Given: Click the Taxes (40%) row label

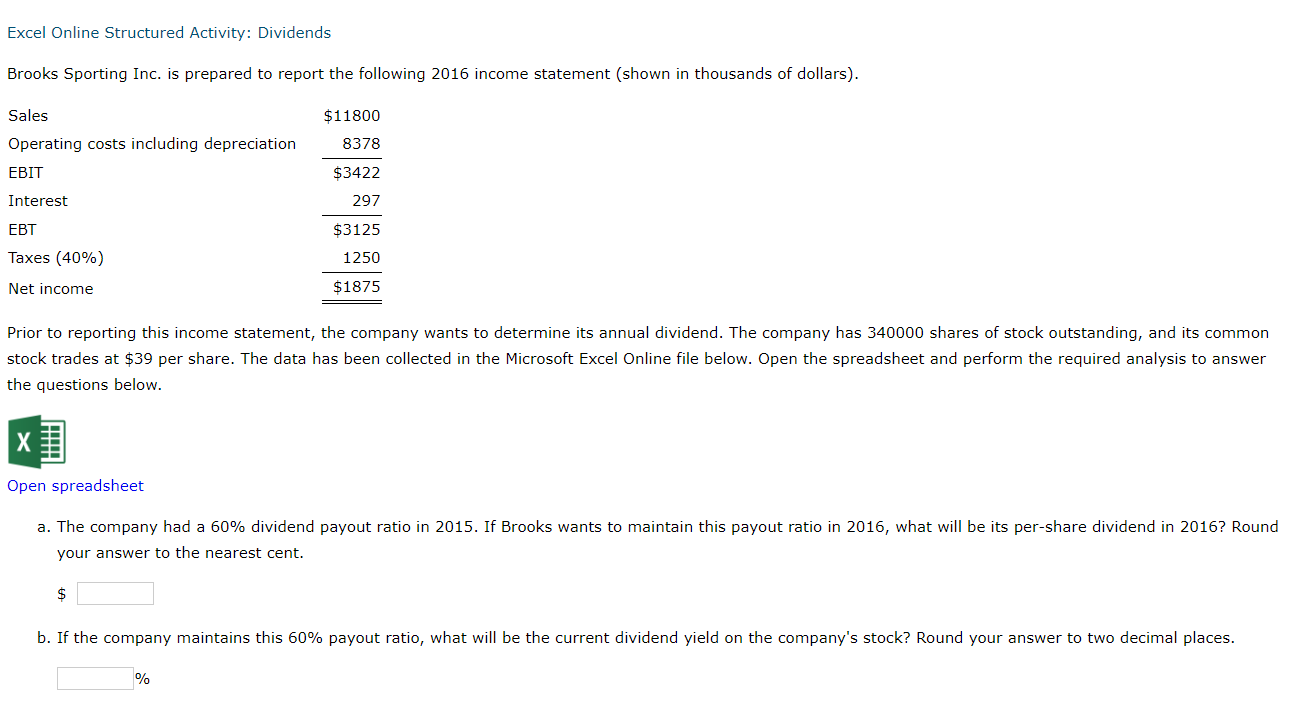Looking at the screenshot, I should click(x=55, y=257).
